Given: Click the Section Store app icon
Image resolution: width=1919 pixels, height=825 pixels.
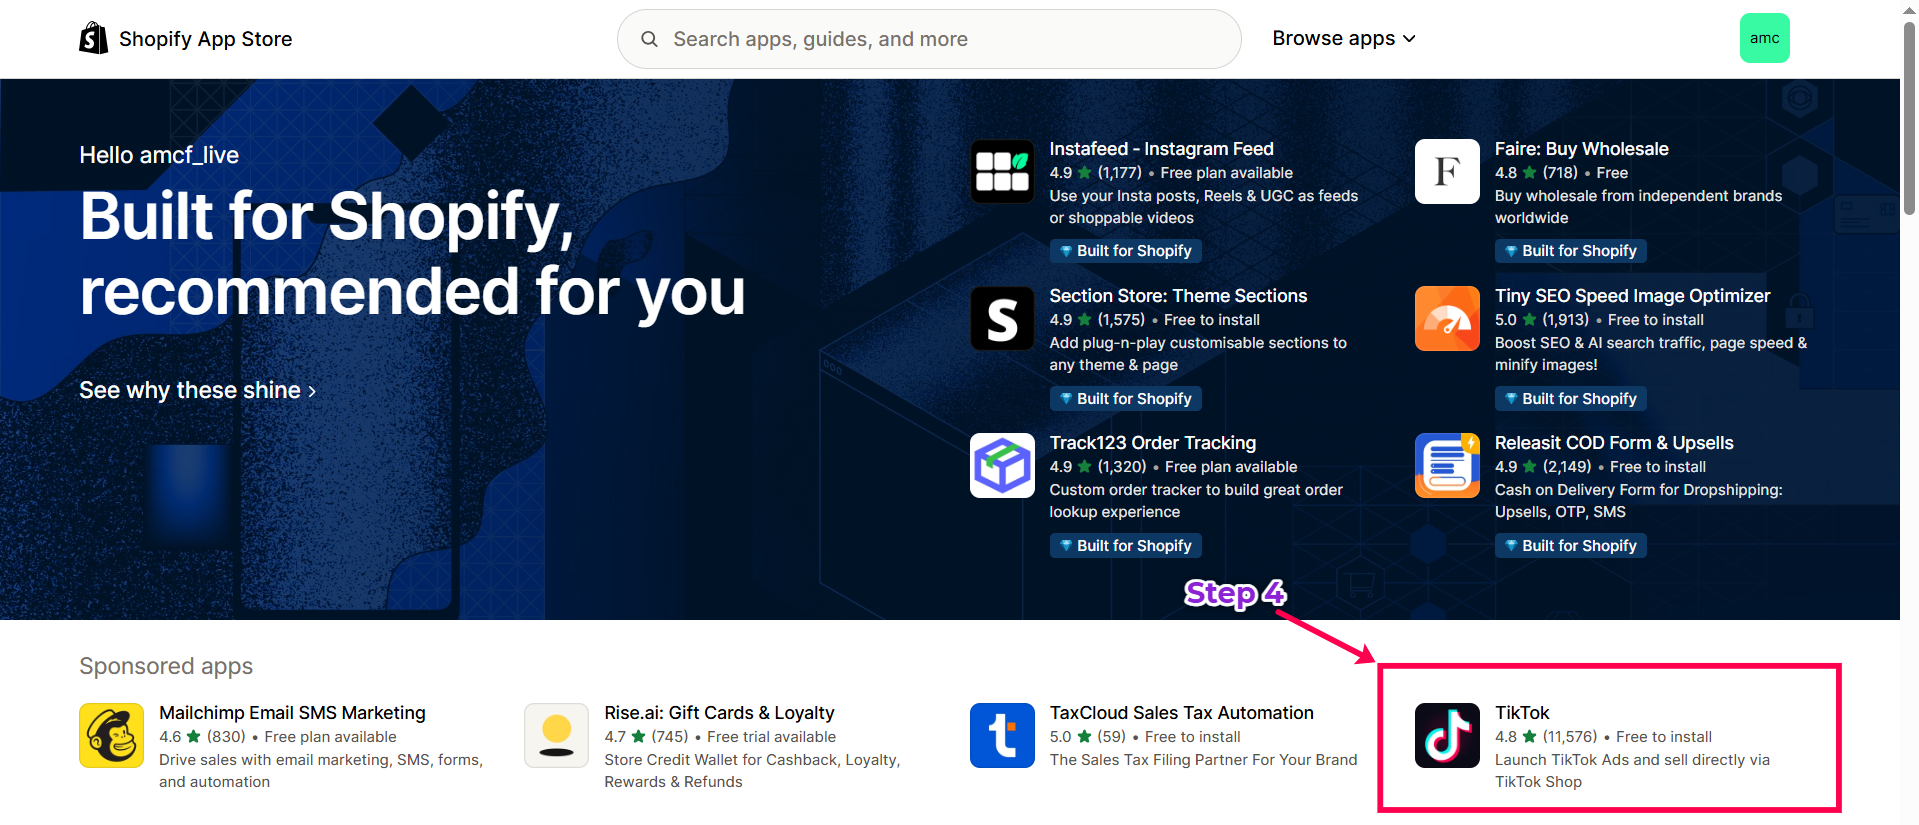Looking at the screenshot, I should click(1002, 319).
